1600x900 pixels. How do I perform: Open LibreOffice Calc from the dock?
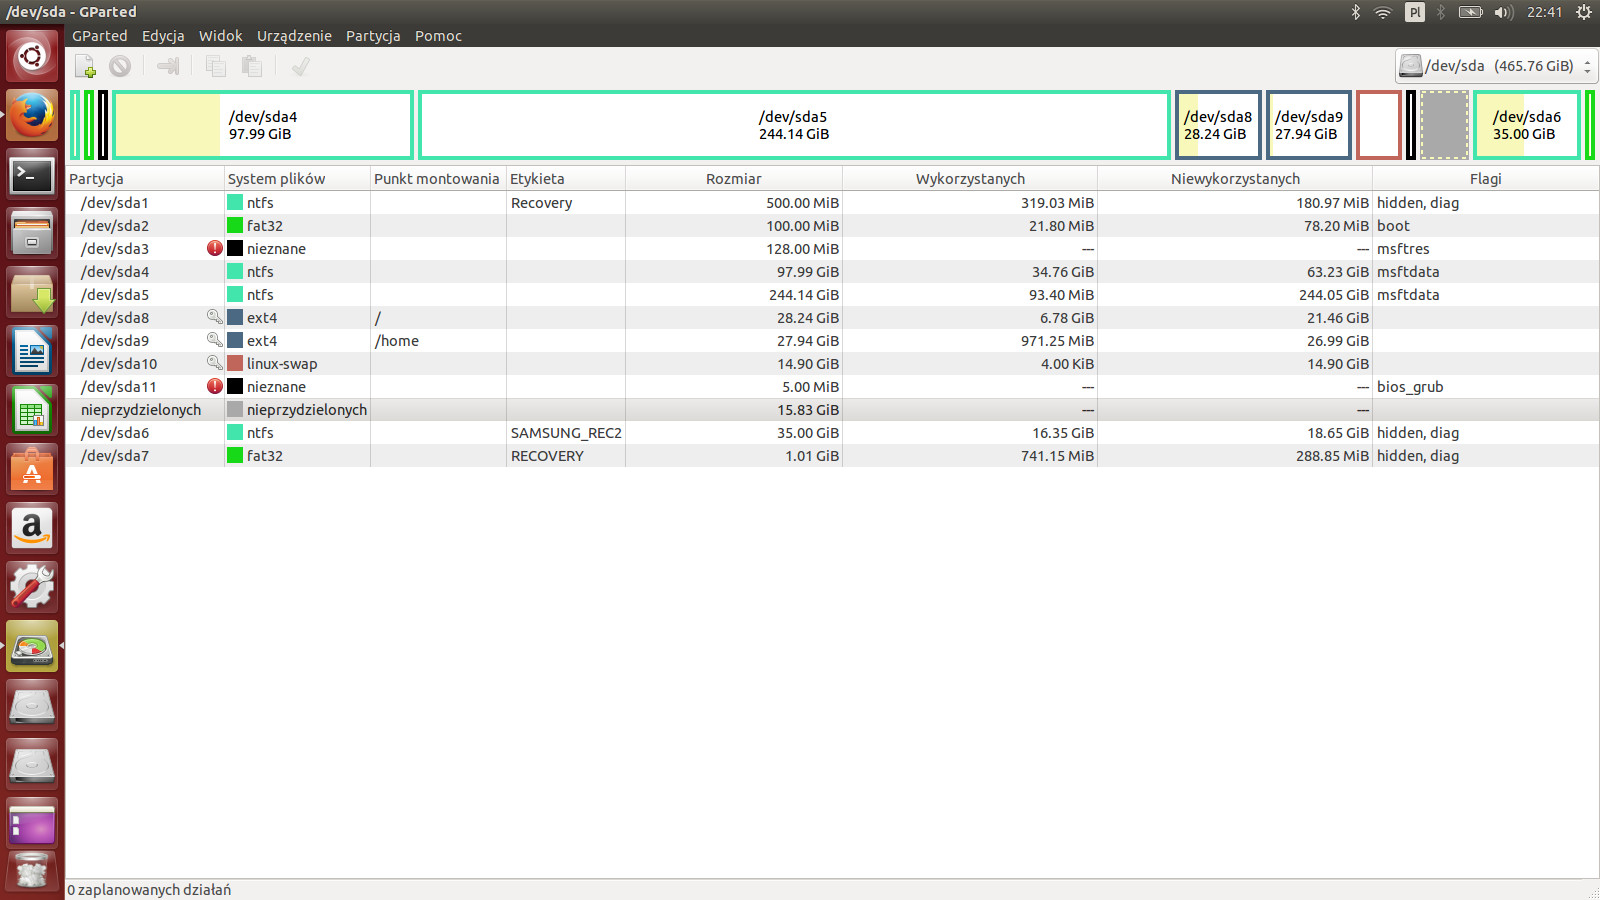pyautogui.click(x=32, y=410)
